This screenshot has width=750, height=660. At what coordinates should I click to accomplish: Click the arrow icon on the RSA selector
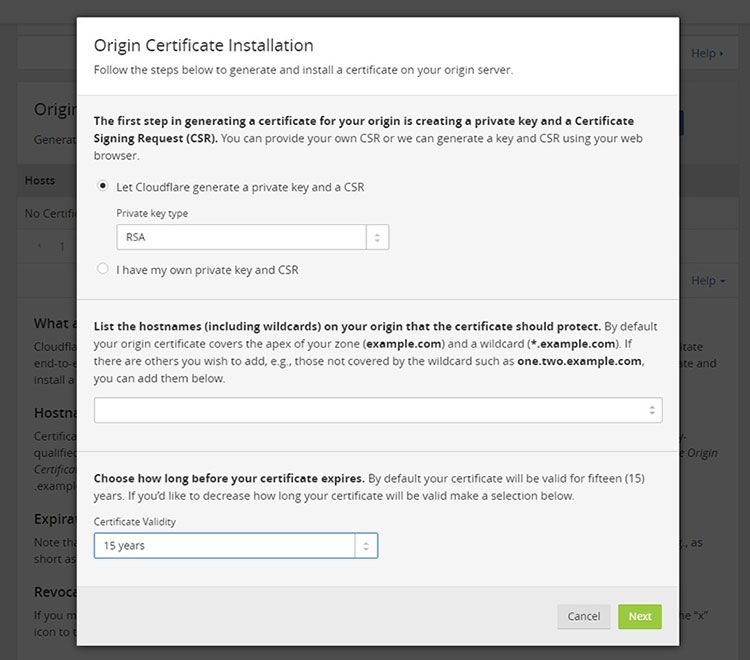(x=377, y=237)
